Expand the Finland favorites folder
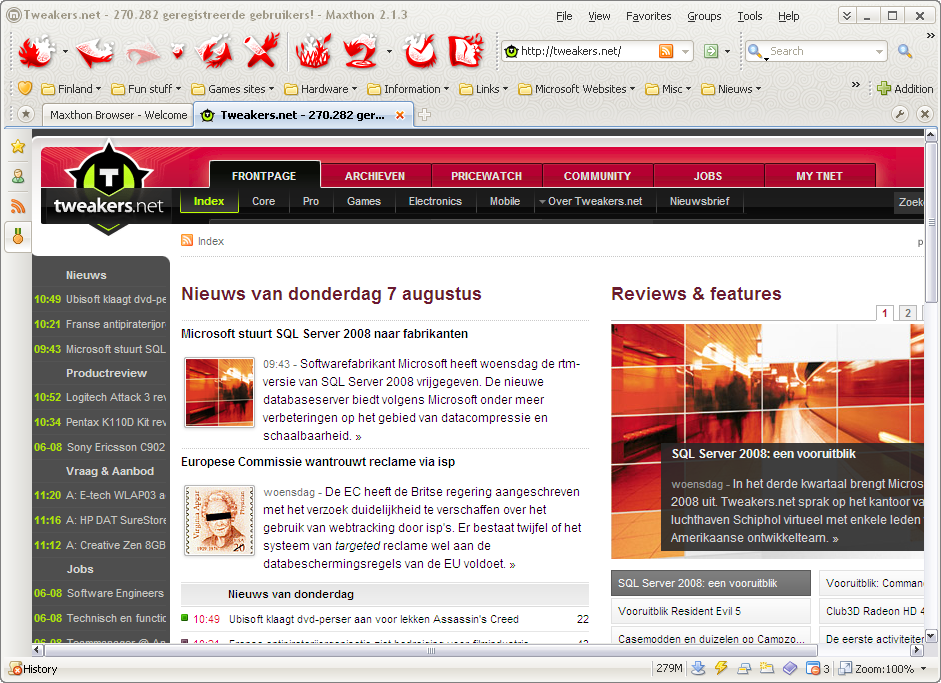Screen dimensions: 941x683 [x=71, y=89]
